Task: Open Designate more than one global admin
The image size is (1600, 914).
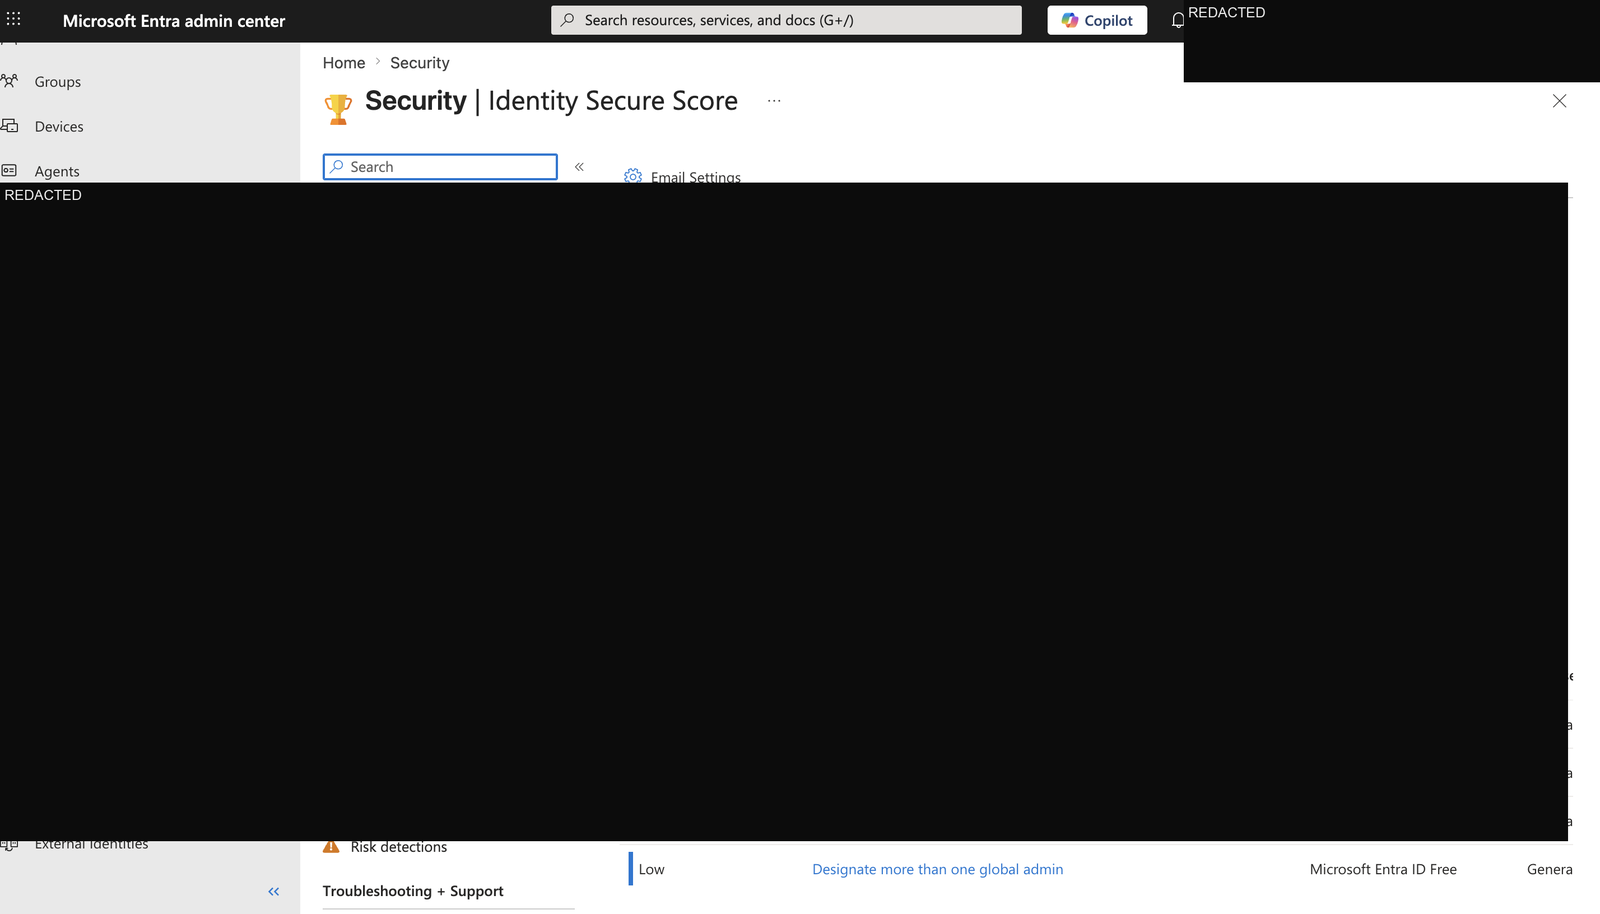Action: (938, 870)
